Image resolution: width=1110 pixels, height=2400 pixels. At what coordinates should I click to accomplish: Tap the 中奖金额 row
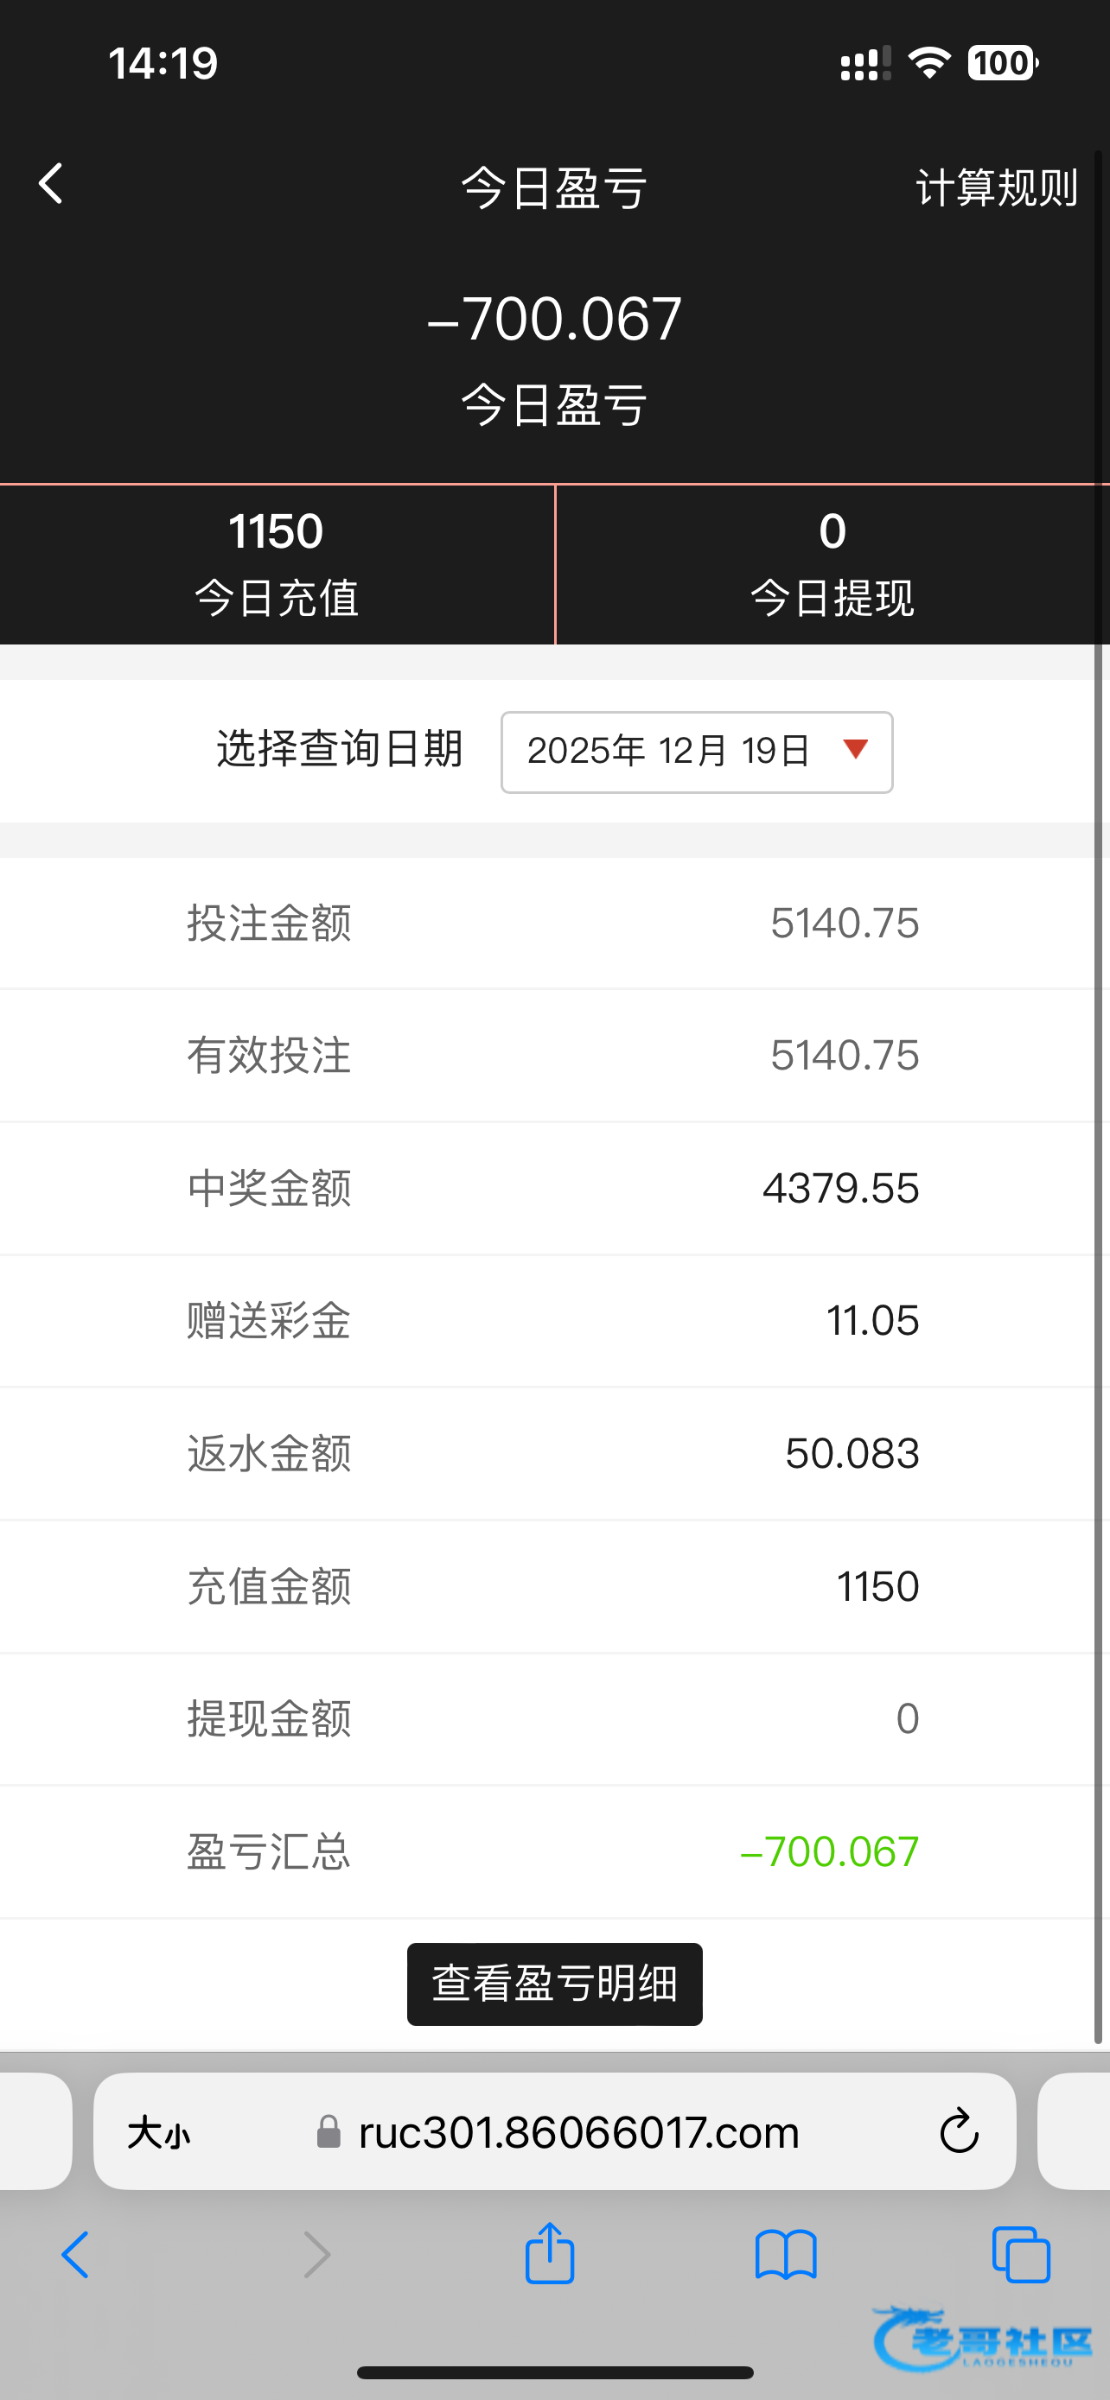[553, 1189]
